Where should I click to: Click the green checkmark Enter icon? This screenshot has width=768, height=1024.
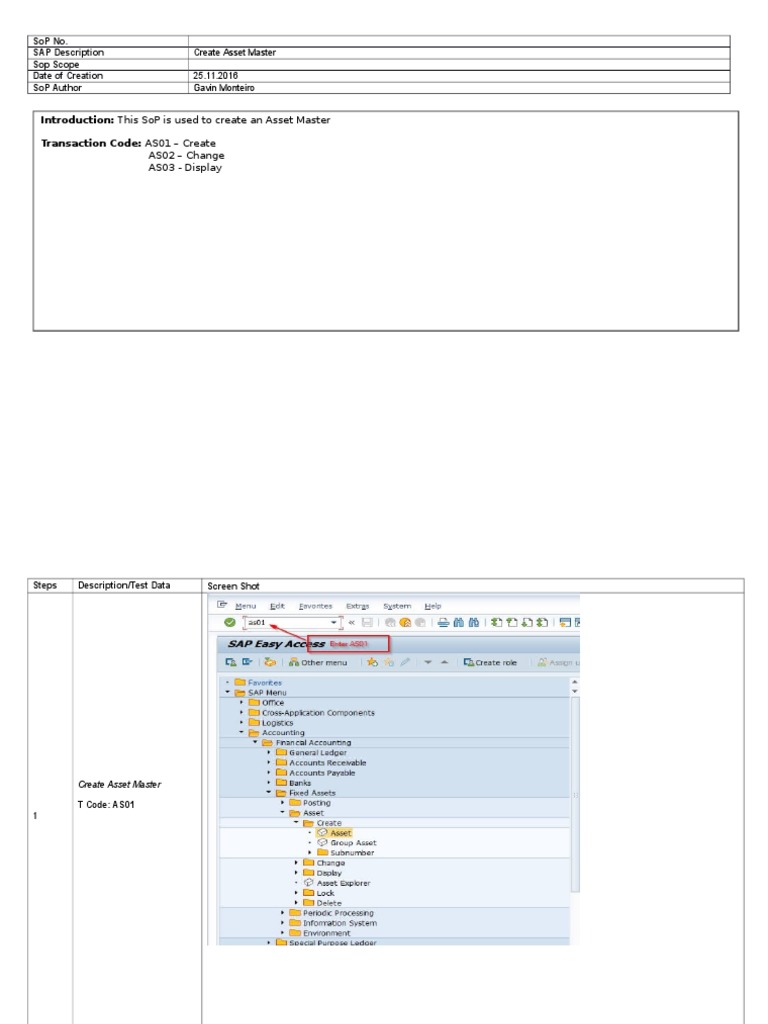click(x=229, y=622)
